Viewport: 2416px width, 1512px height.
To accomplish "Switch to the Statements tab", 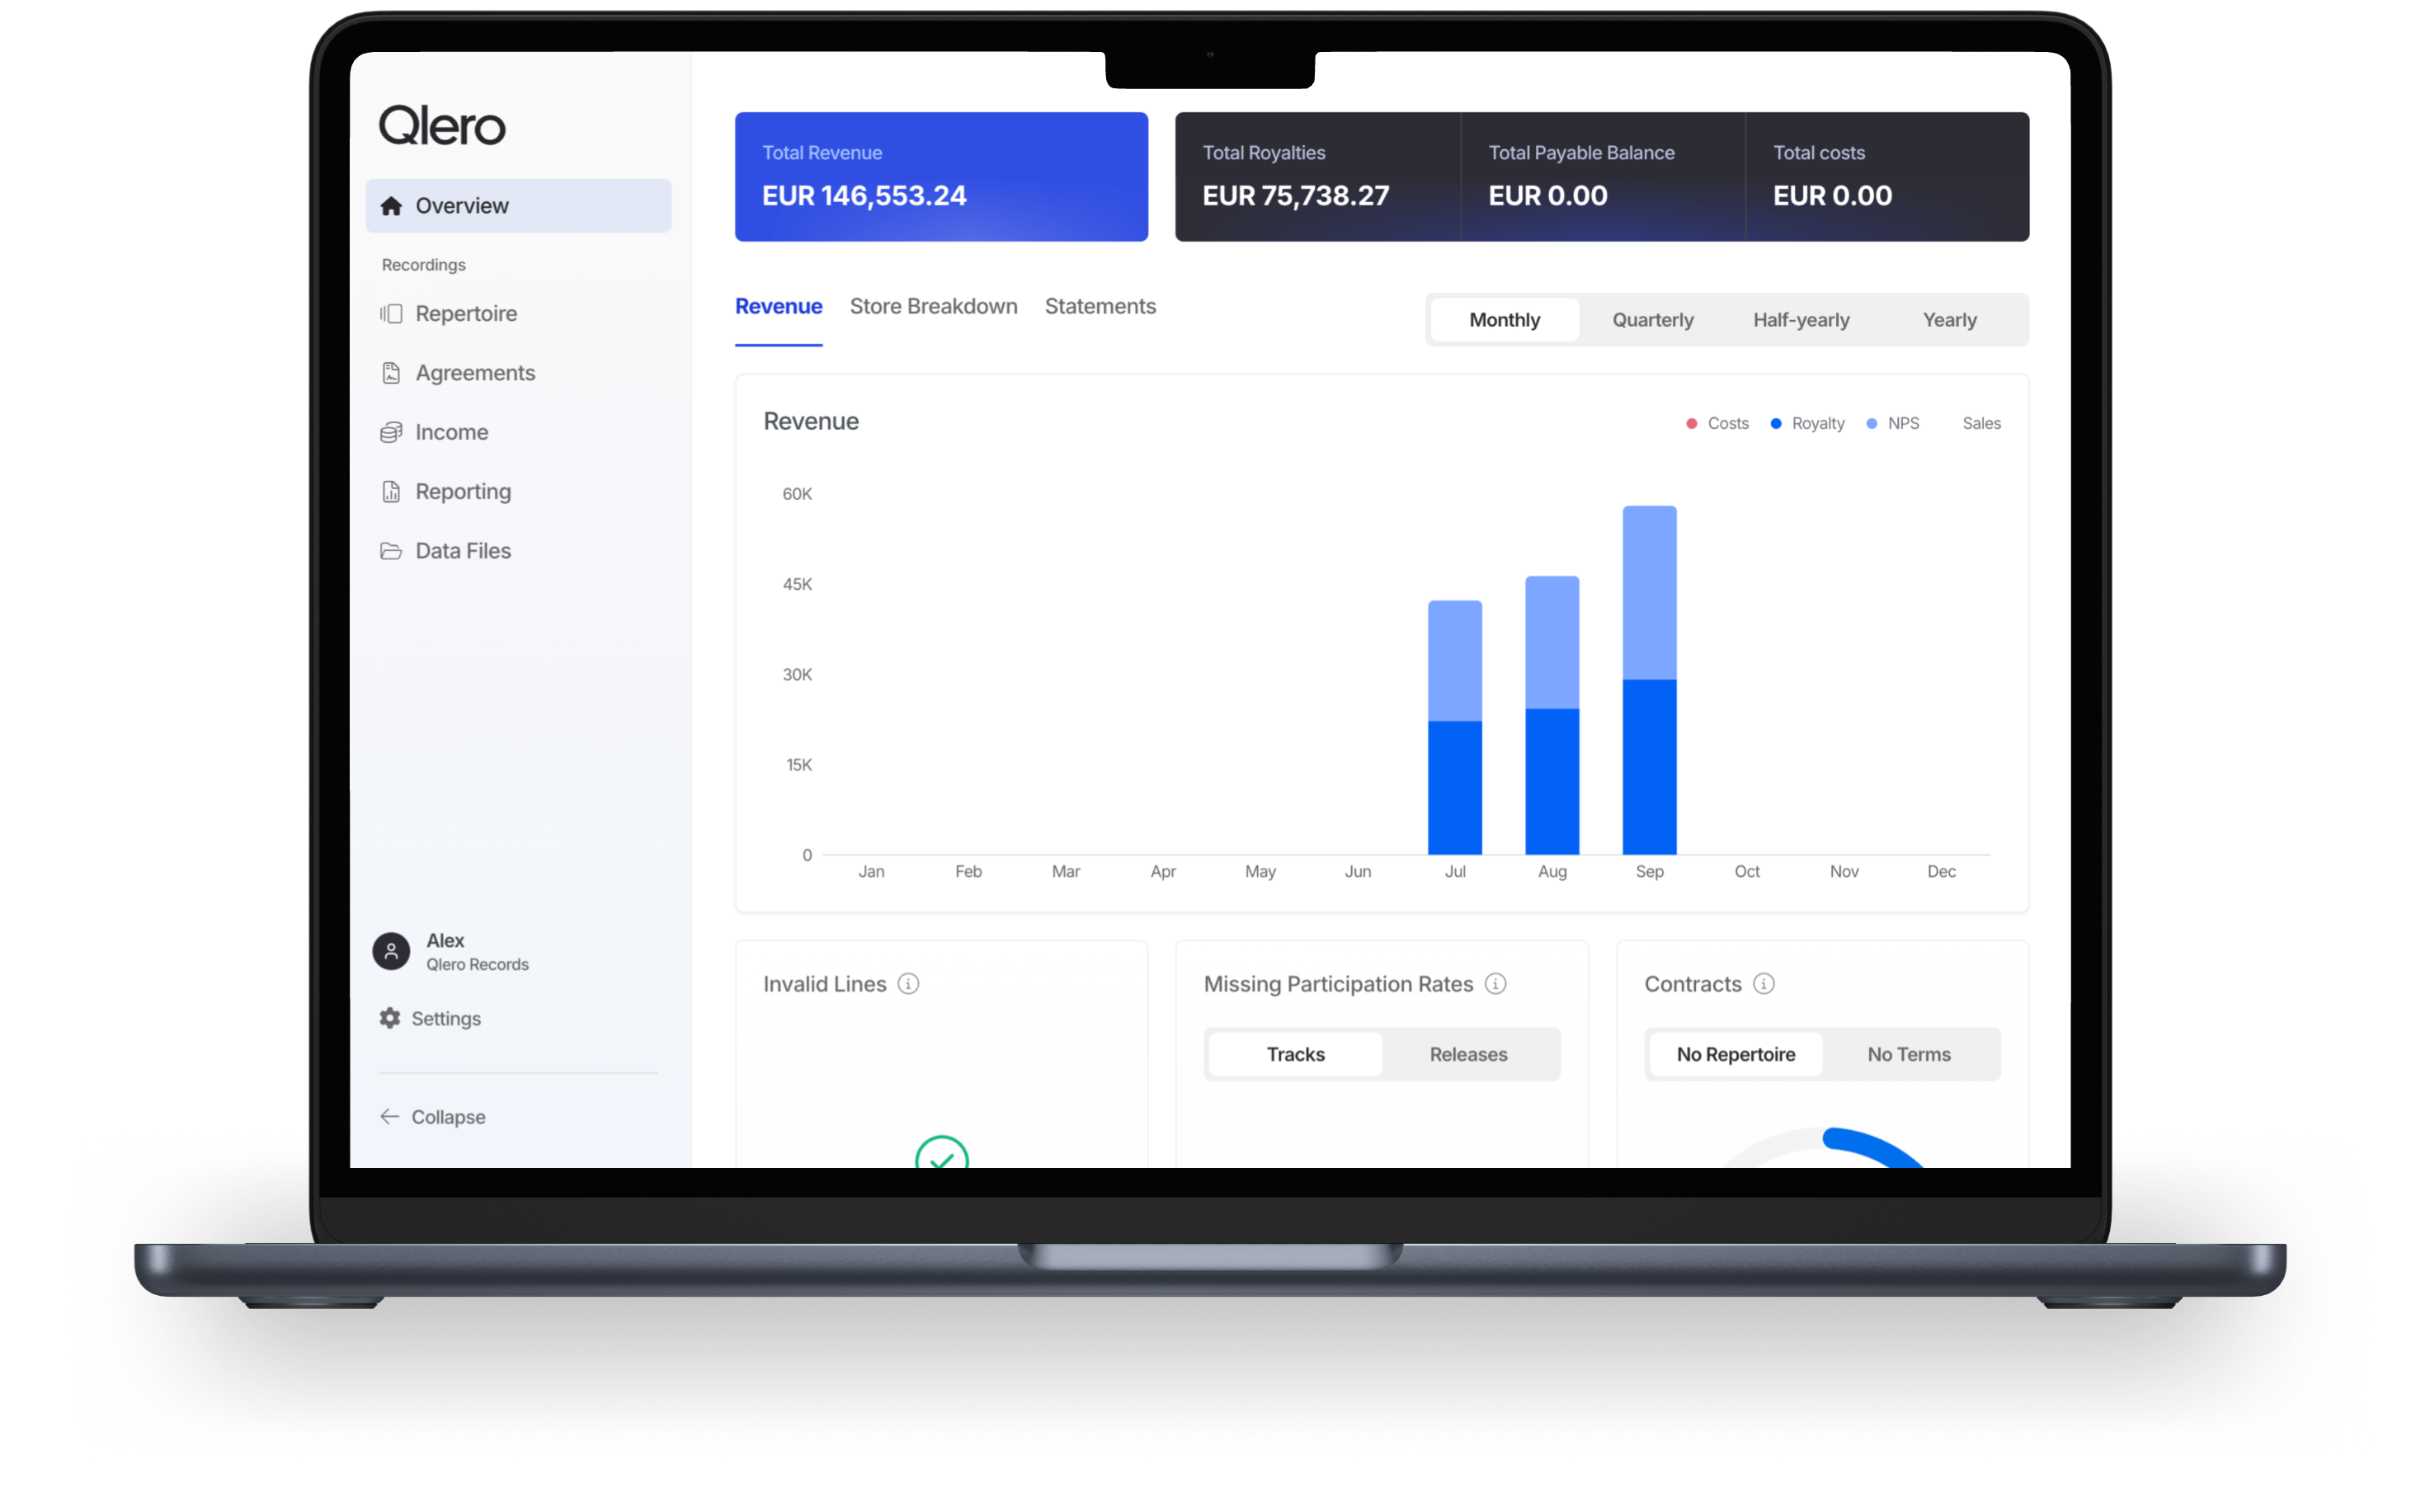I will tap(1100, 307).
